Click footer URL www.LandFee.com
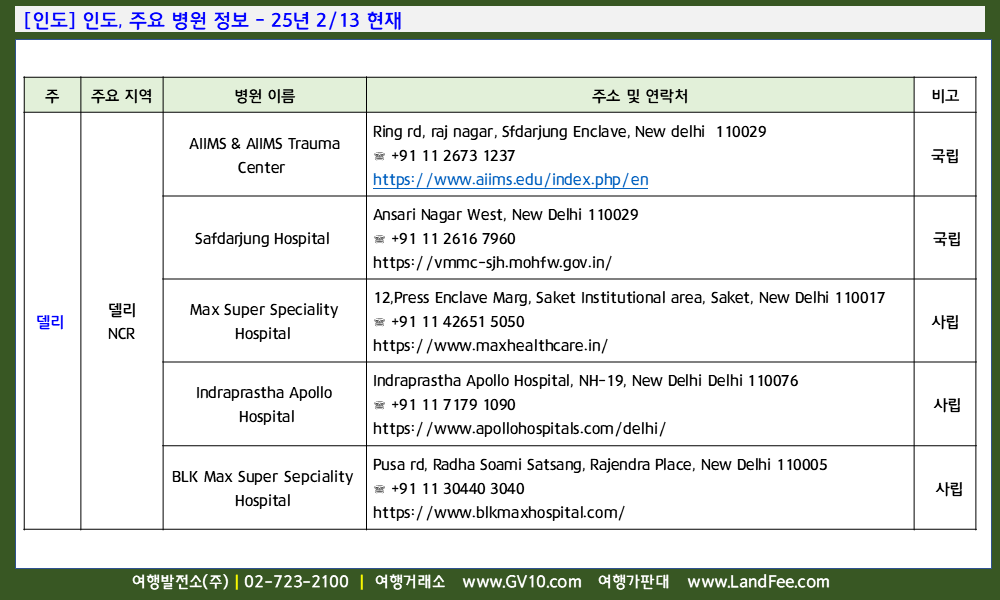This screenshot has width=1000, height=600. tap(758, 582)
